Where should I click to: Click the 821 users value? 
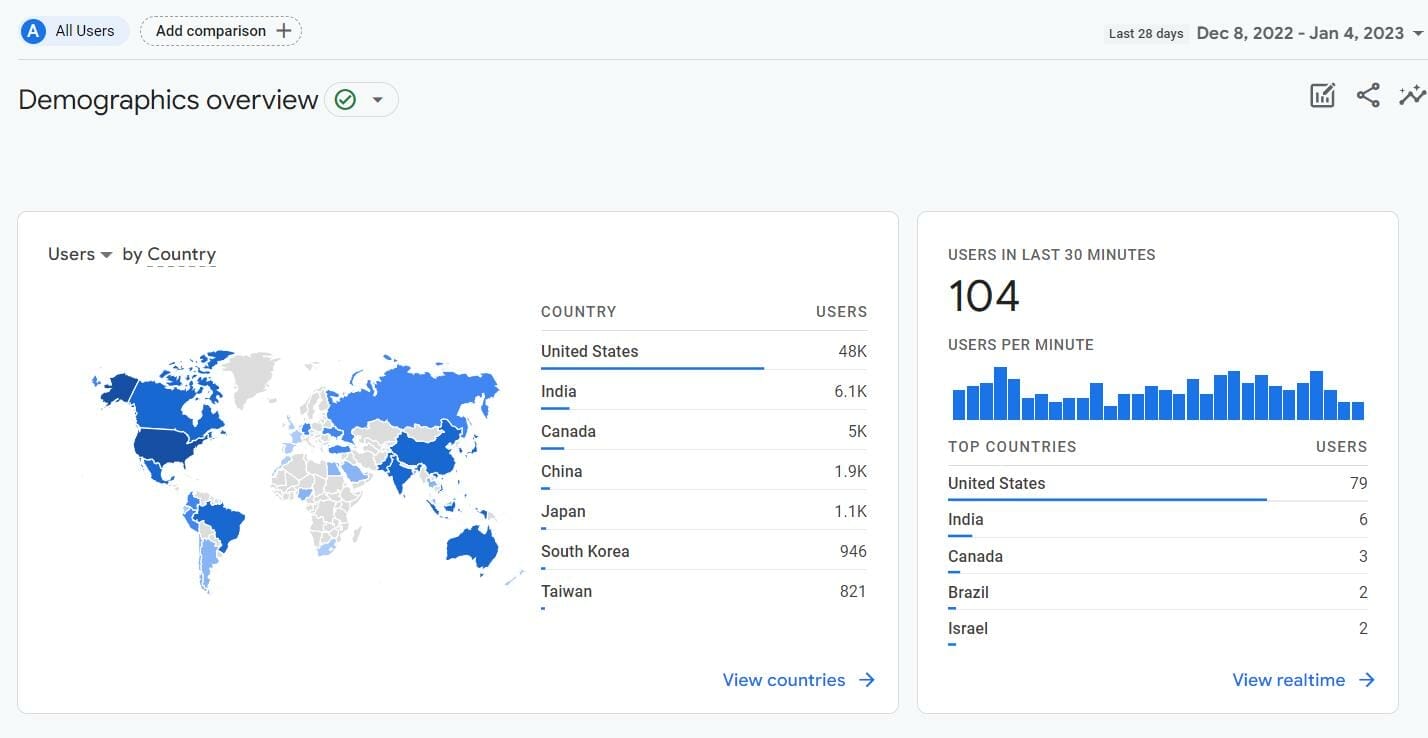click(x=853, y=591)
